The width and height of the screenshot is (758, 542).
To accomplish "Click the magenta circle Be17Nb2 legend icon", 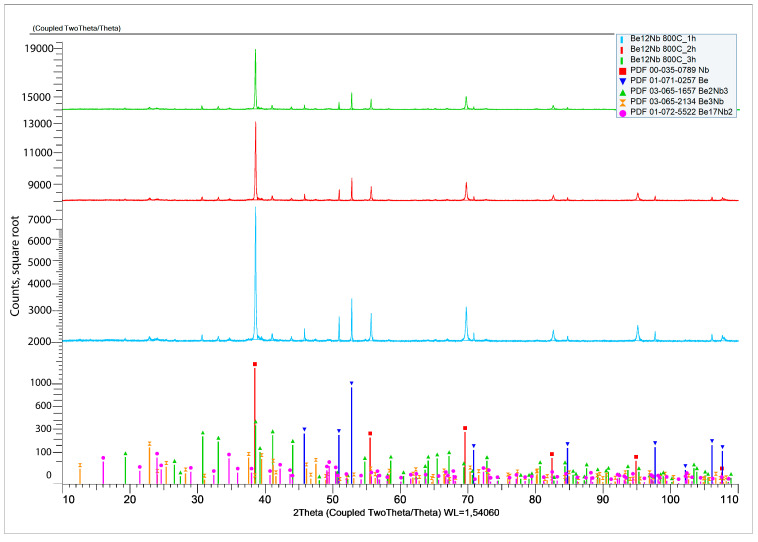I will (x=623, y=113).
